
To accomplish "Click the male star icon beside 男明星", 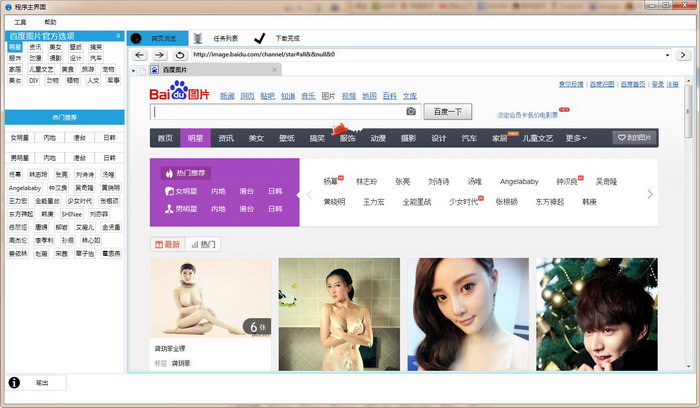I will coord(169,208).
